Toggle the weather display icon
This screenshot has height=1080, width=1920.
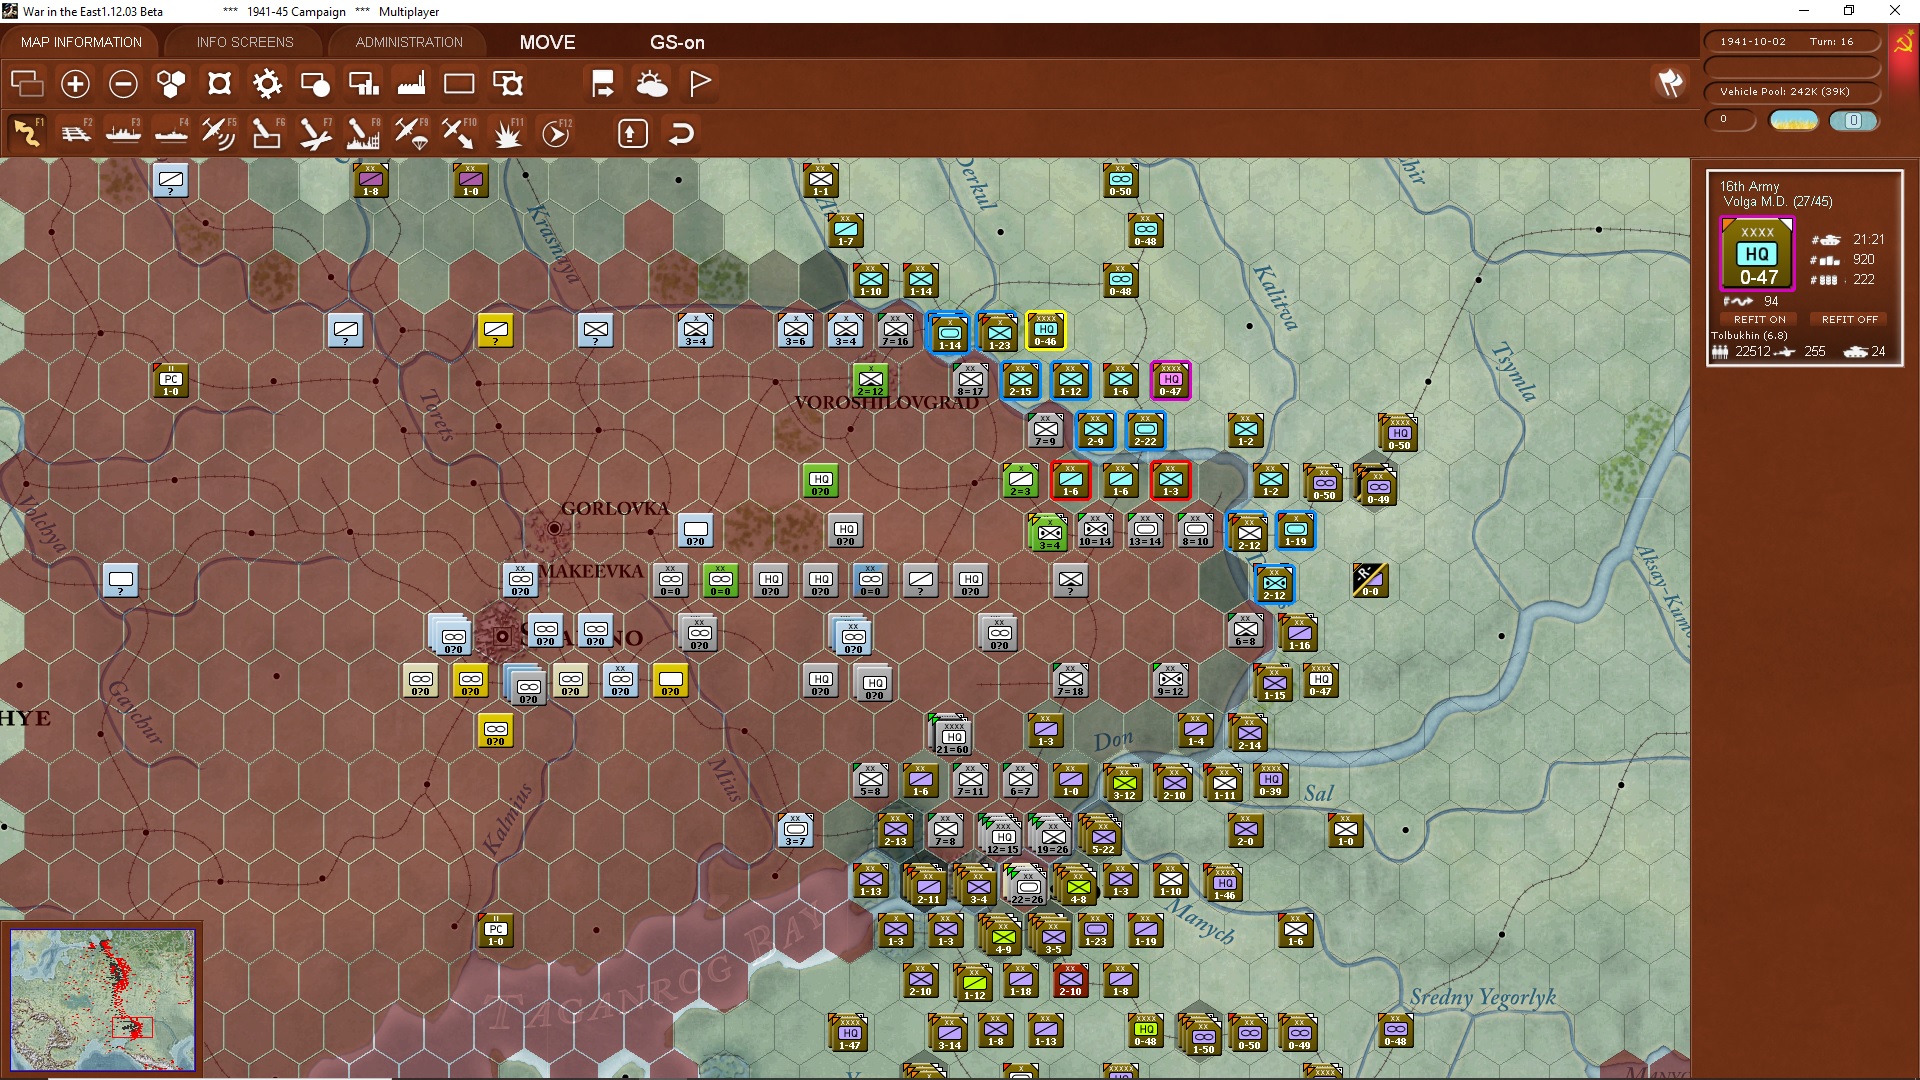pyautogui.click(x=652, y=84)
